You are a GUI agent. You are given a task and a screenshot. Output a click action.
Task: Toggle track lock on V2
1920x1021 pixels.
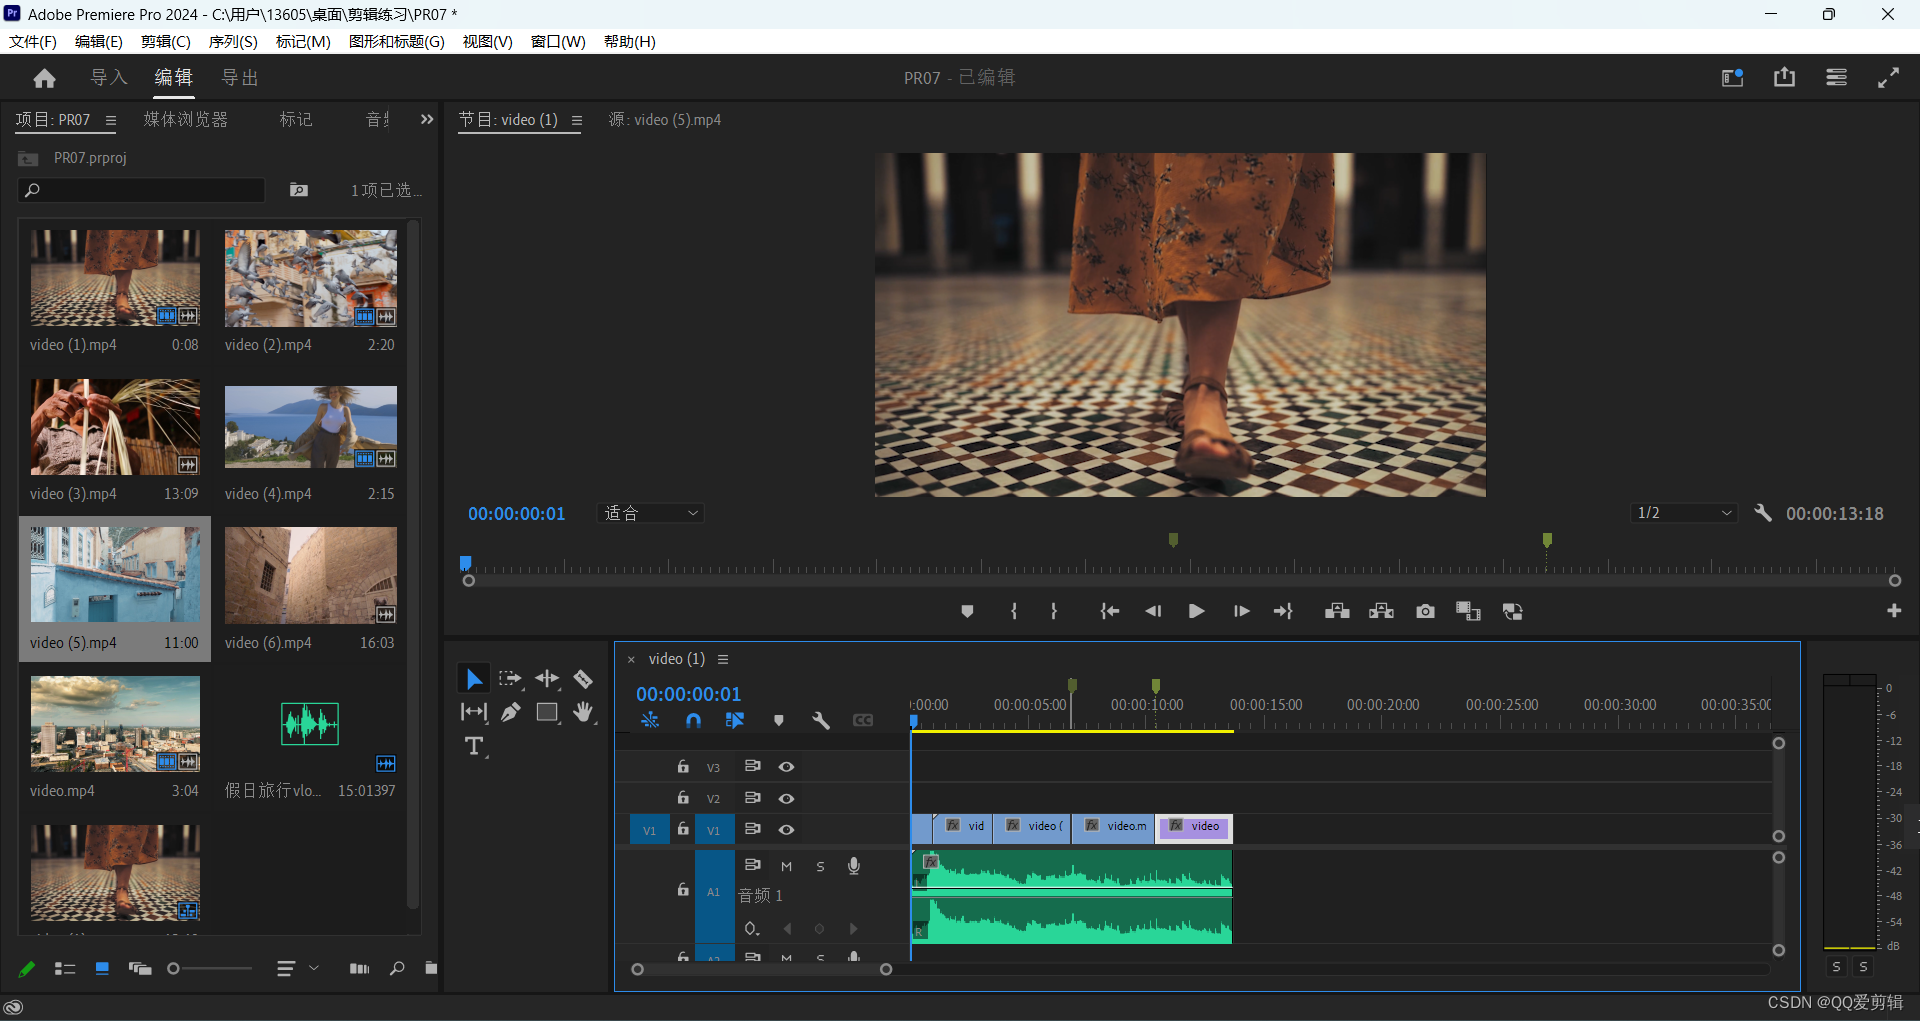point(683,798)
